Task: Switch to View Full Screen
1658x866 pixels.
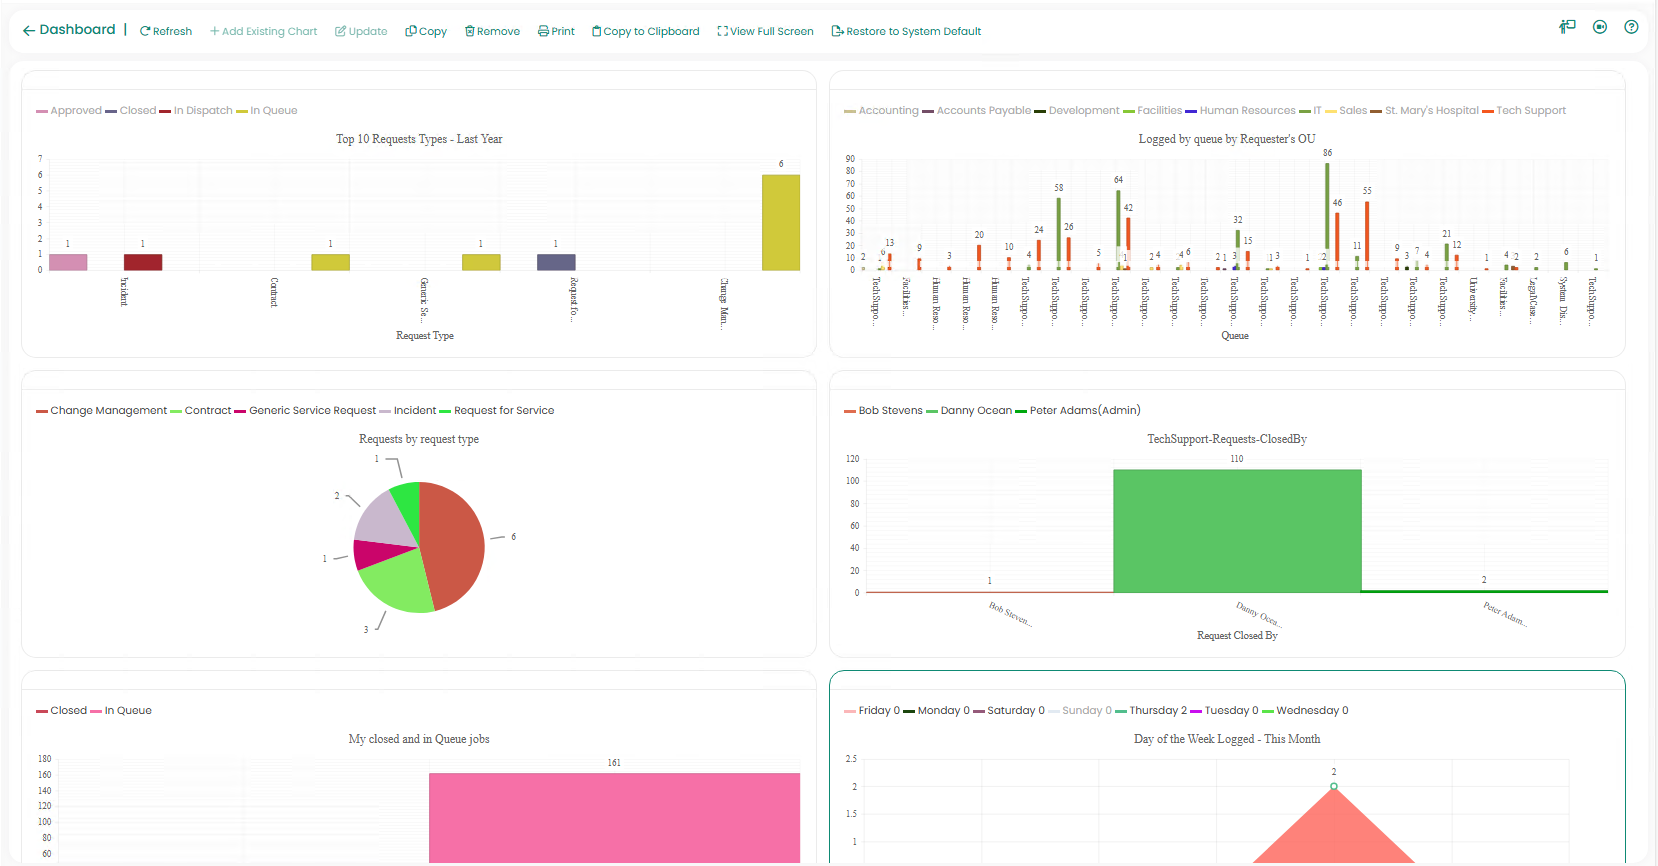Action: pyautogui.click(x=765, y=32)
